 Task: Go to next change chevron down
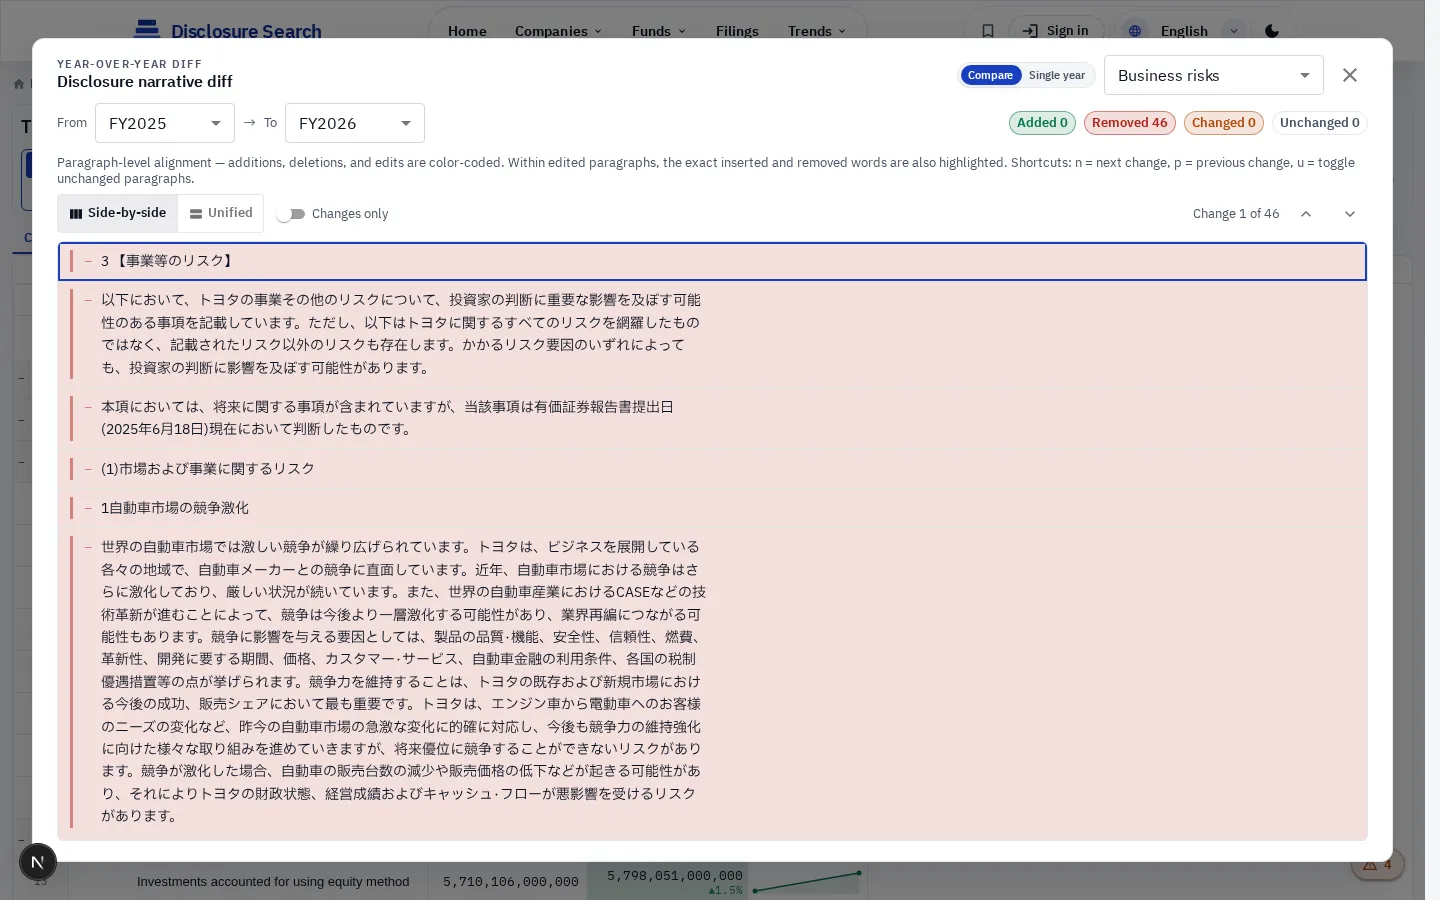1349,214
